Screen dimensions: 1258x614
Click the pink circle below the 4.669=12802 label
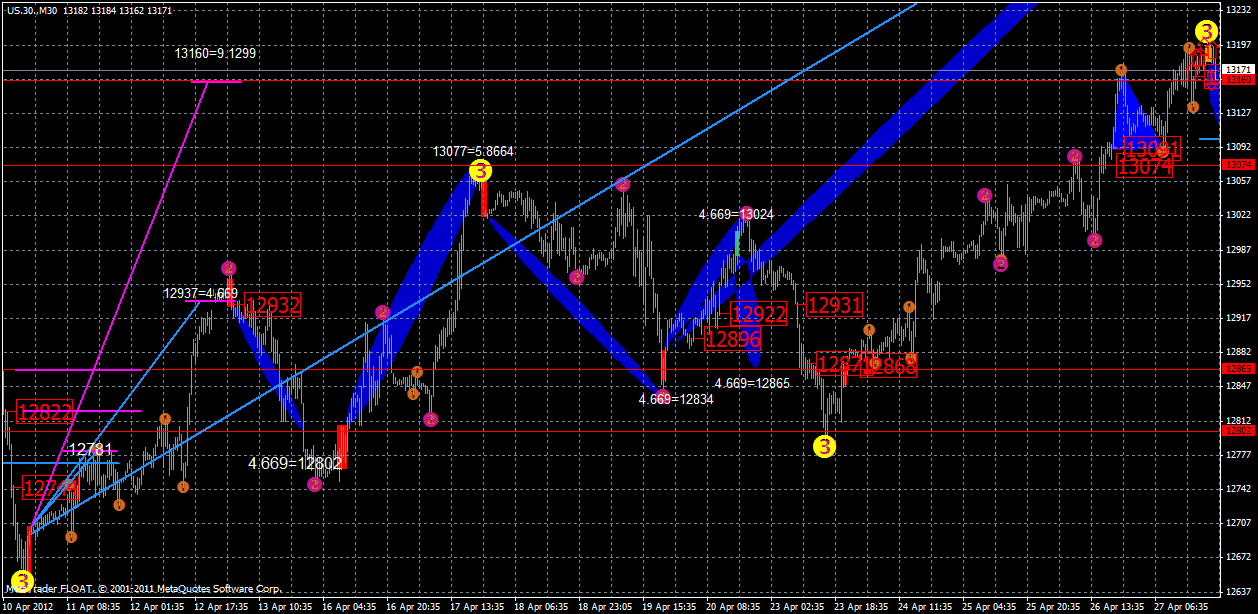315,485
